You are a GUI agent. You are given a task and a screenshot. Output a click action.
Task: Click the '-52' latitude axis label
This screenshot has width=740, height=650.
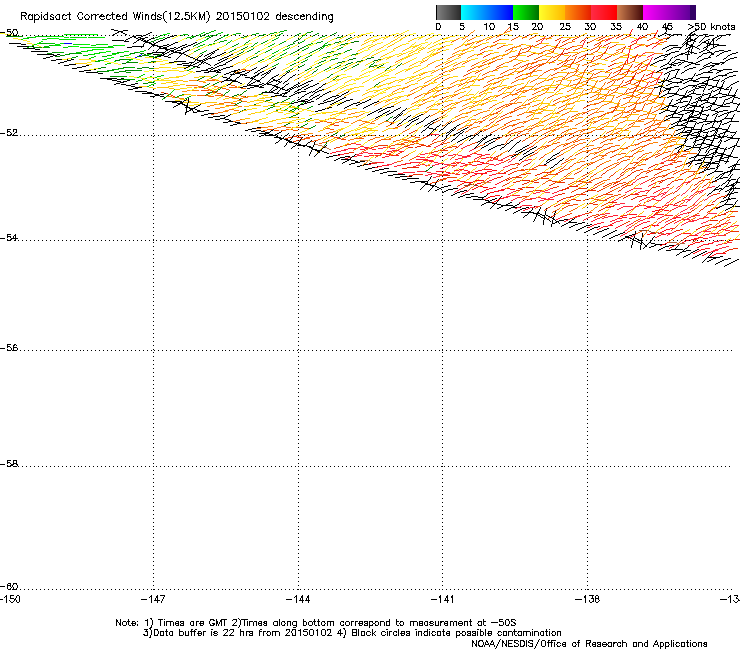(9, 133)
